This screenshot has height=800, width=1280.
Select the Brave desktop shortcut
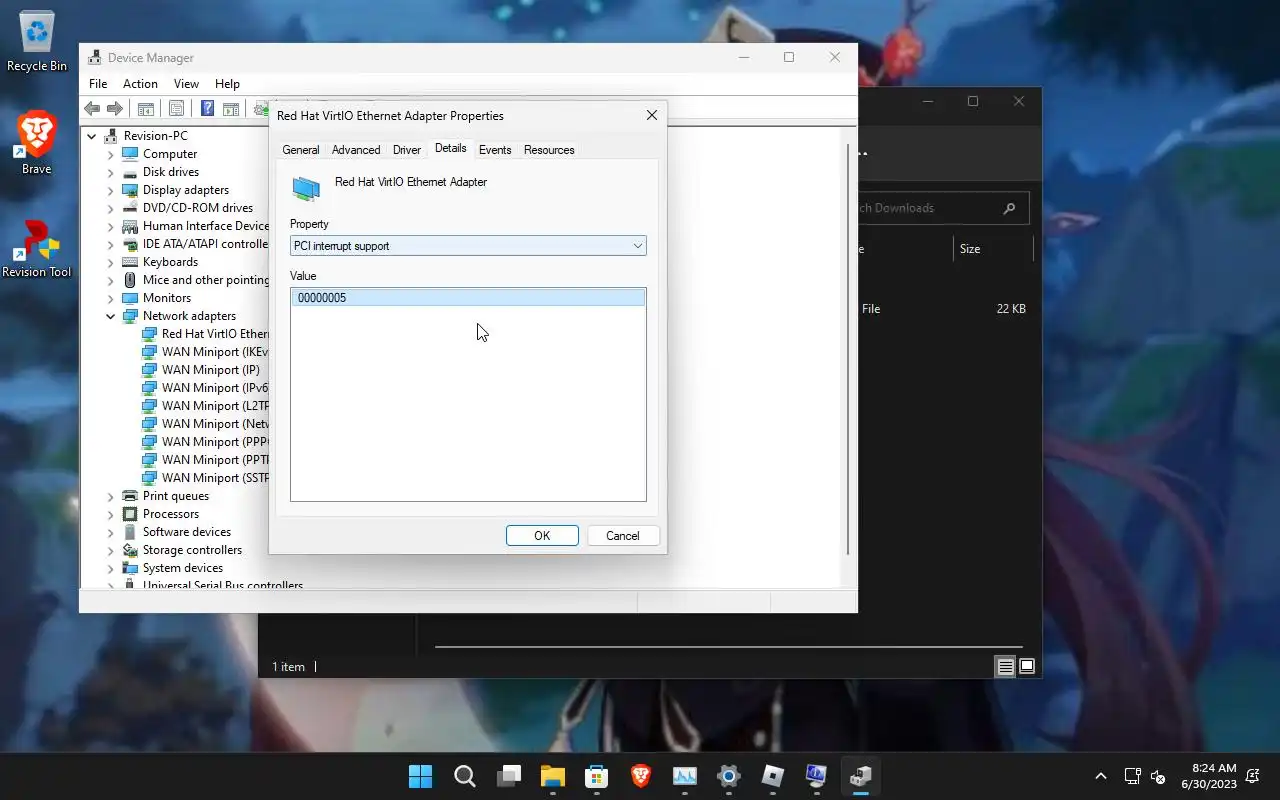click(x=37, y=143)
